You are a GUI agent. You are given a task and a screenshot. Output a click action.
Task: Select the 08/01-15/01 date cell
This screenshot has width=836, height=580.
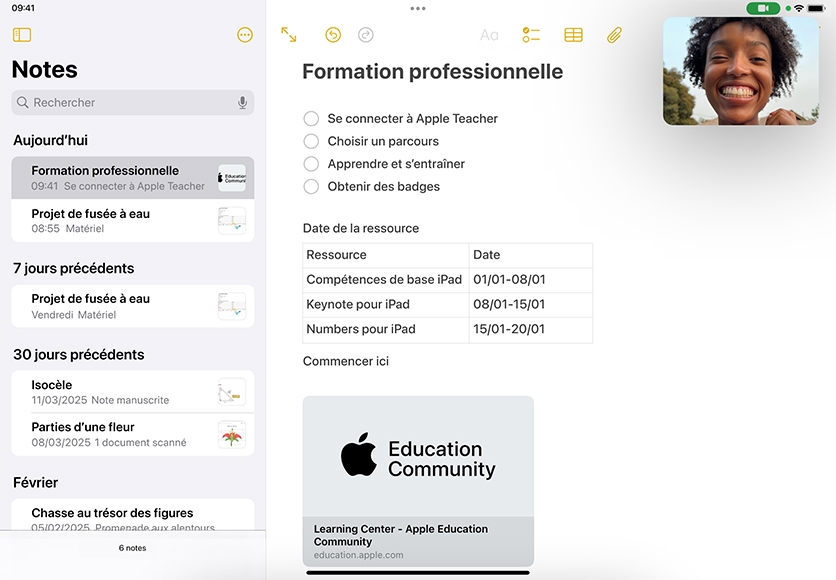click(531, 304)
